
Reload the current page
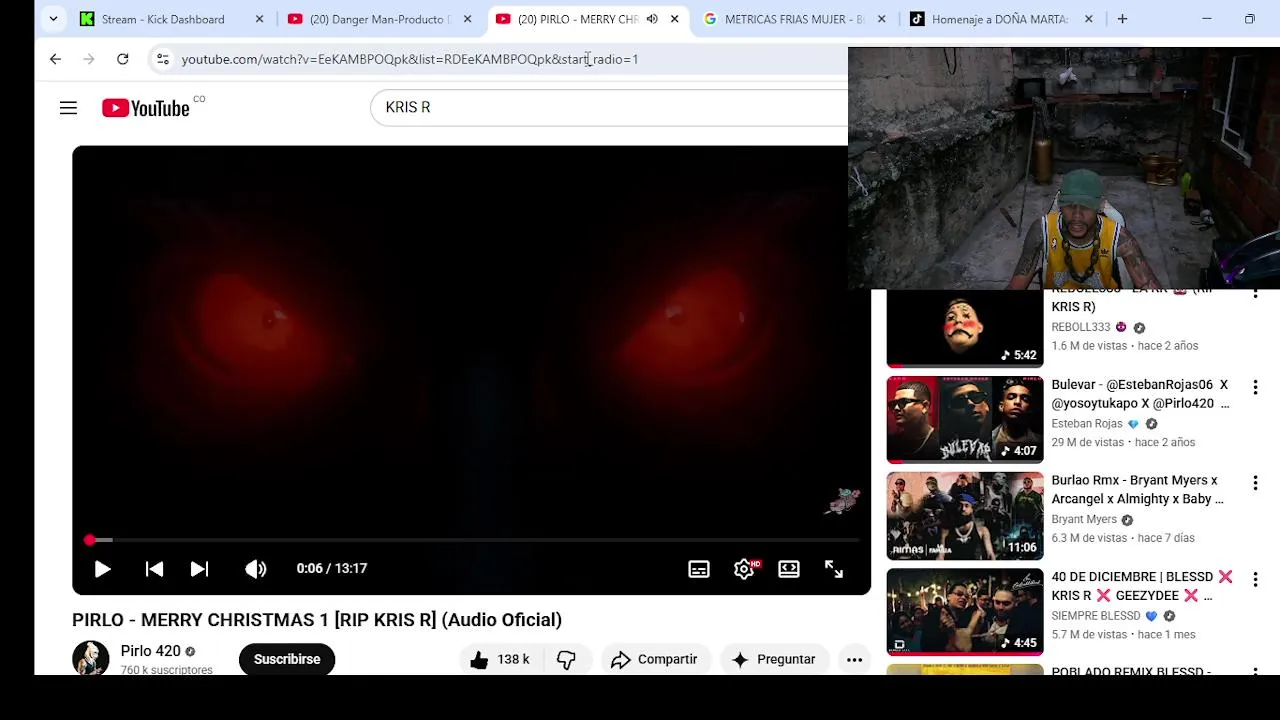(x=122, y=59)
